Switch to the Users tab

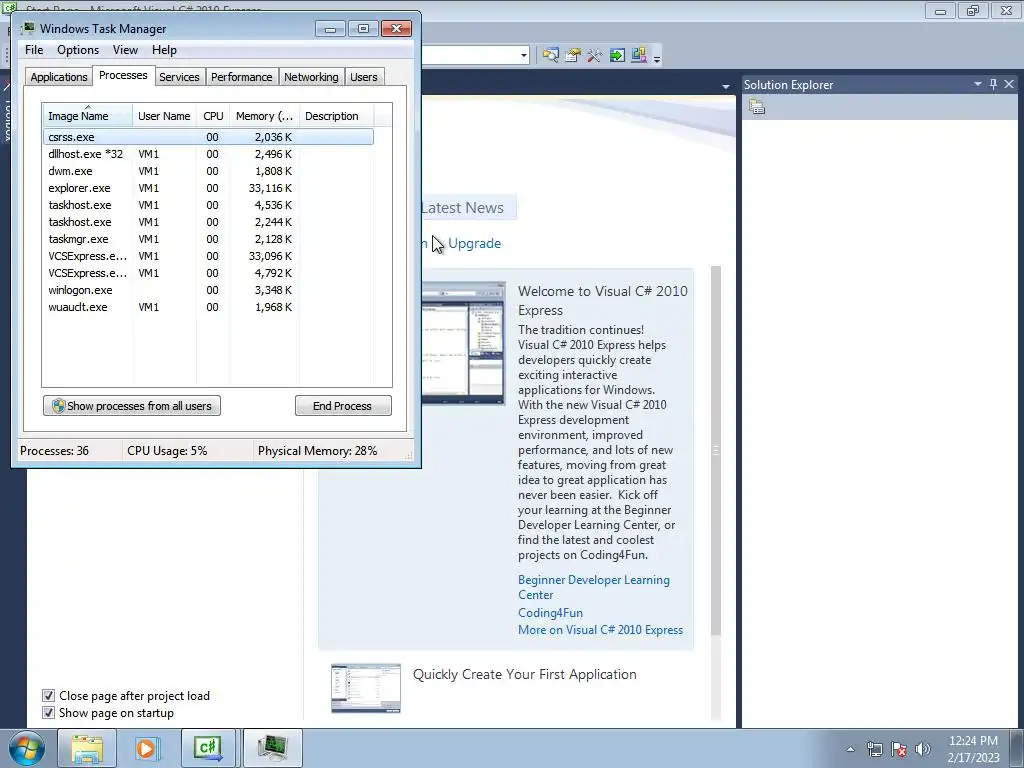tap(364, 76)
